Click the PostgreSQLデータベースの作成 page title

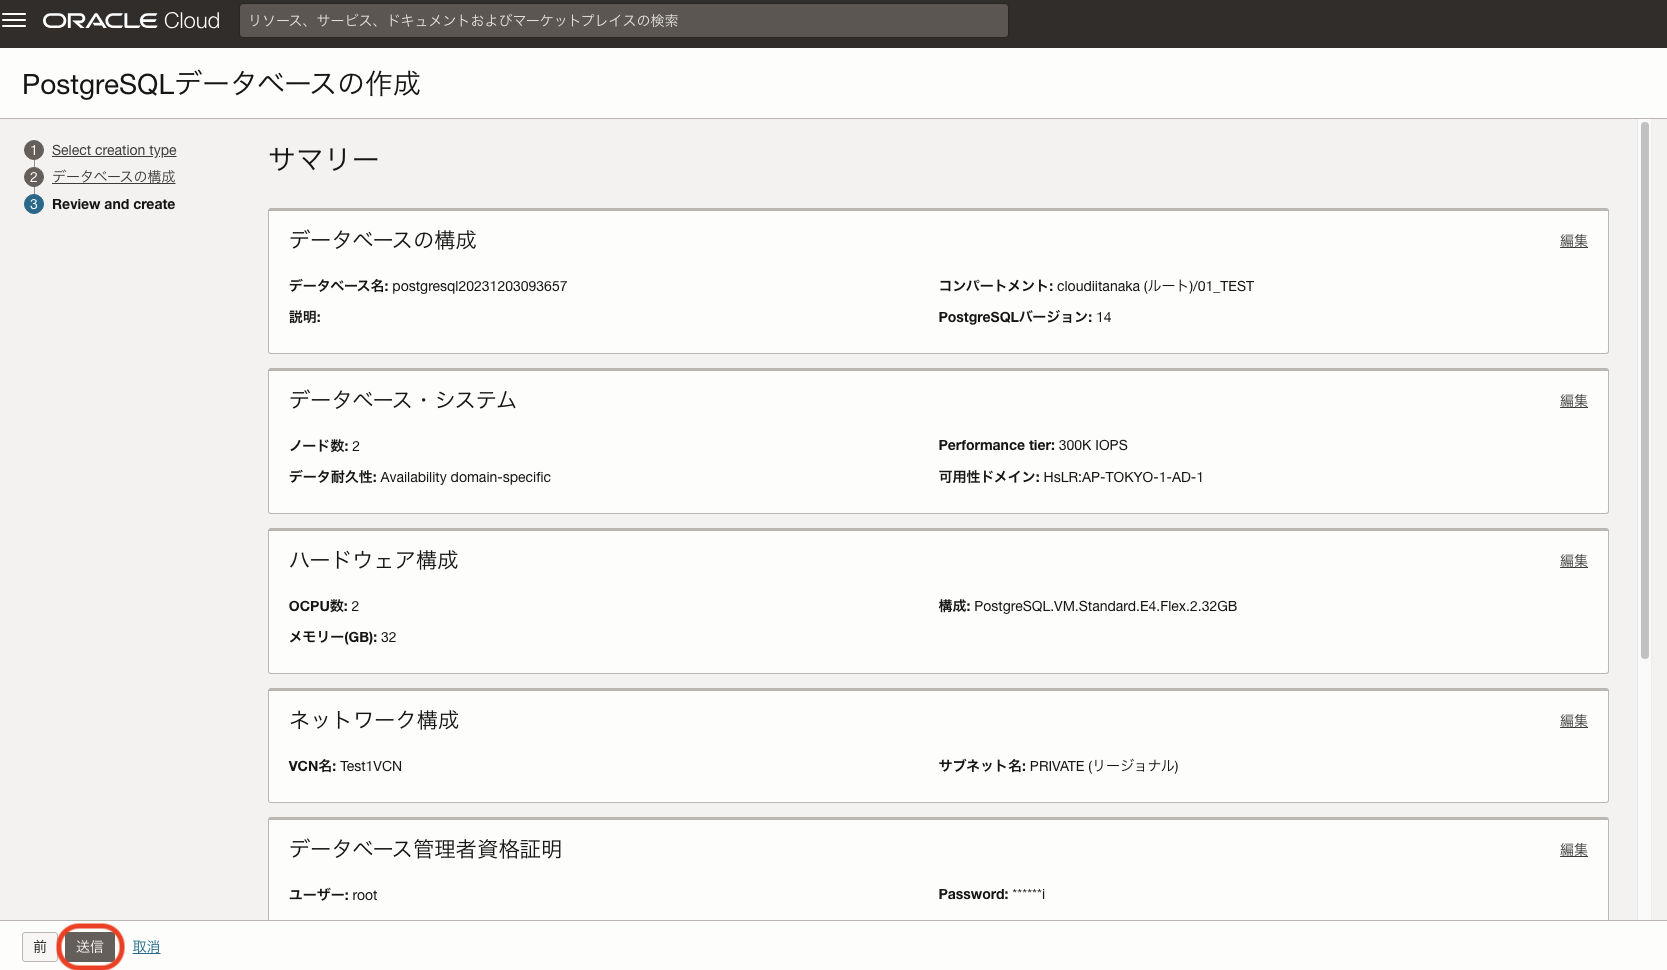(x=221, y=84)
